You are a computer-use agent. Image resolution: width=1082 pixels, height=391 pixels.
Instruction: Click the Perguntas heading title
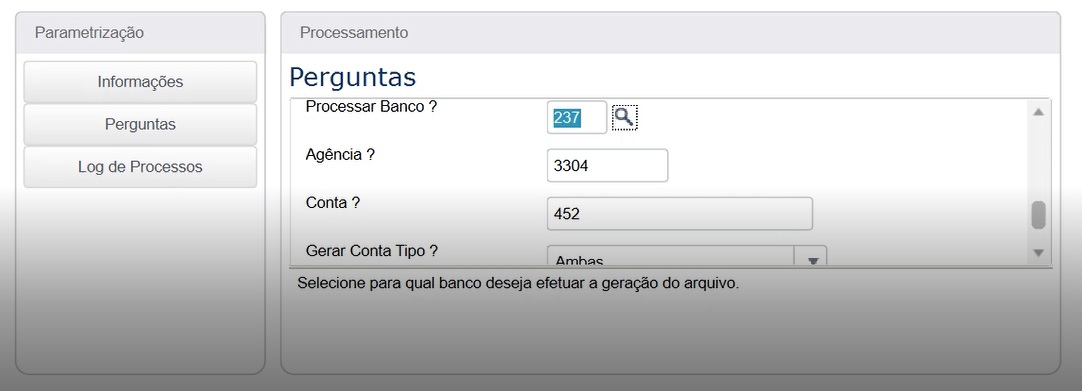pos(353,77)
